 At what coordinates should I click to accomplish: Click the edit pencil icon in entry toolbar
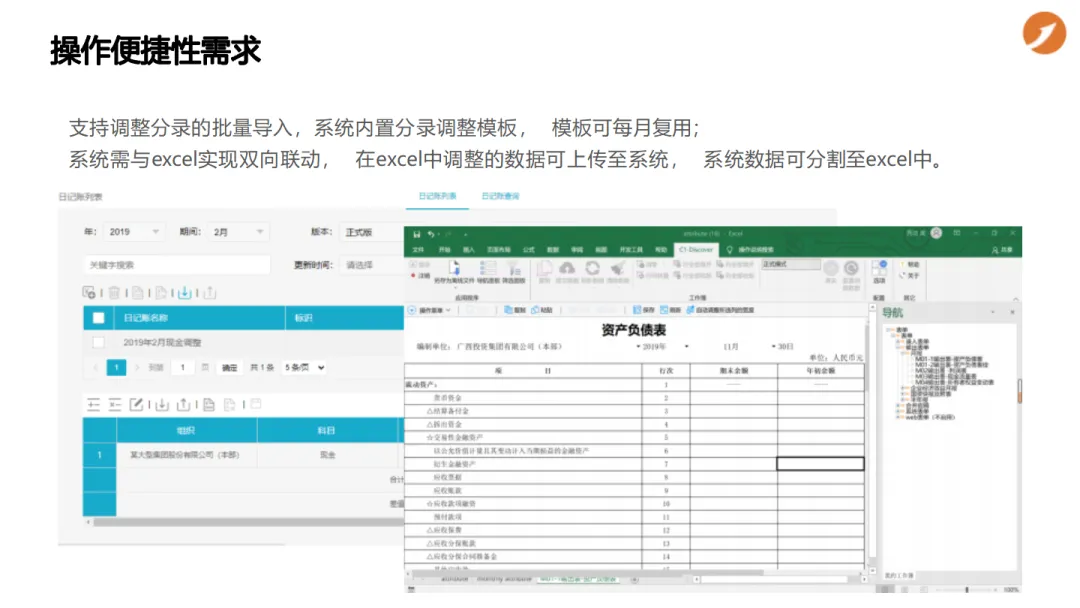tap(136, 404)
